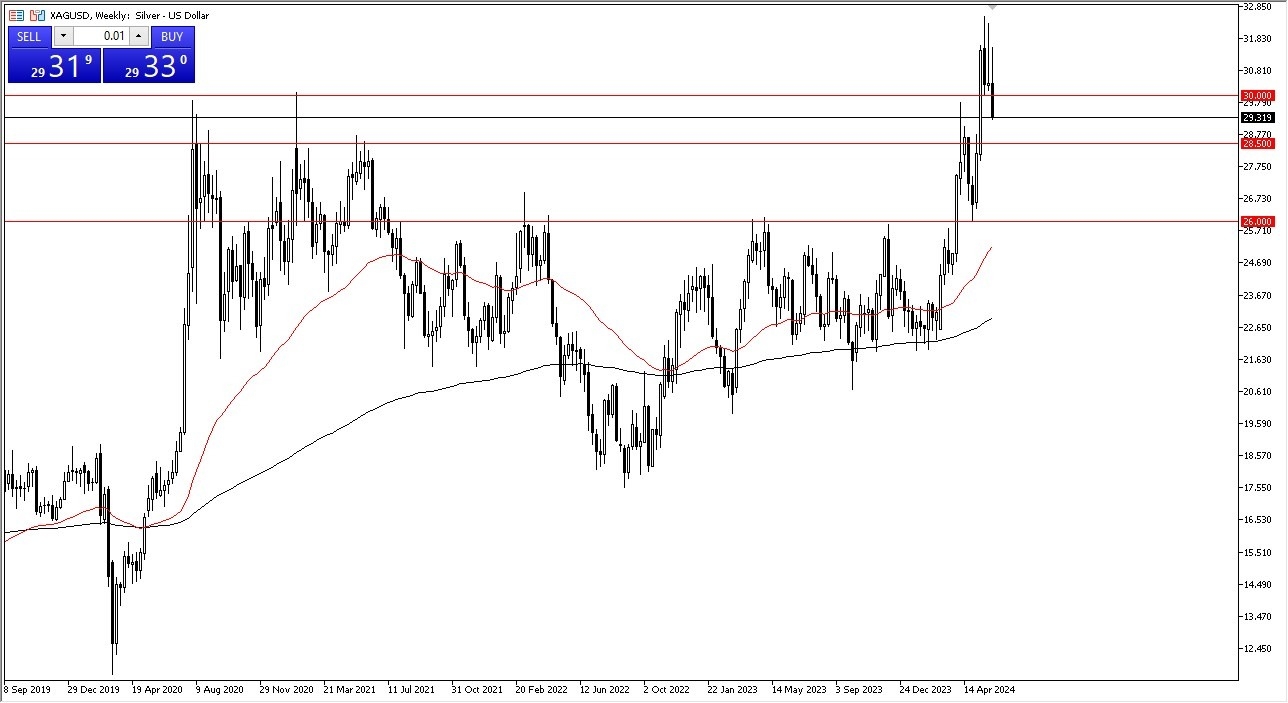
Task: Click the 28.500 red price level label
Action: click(1257, 144)
